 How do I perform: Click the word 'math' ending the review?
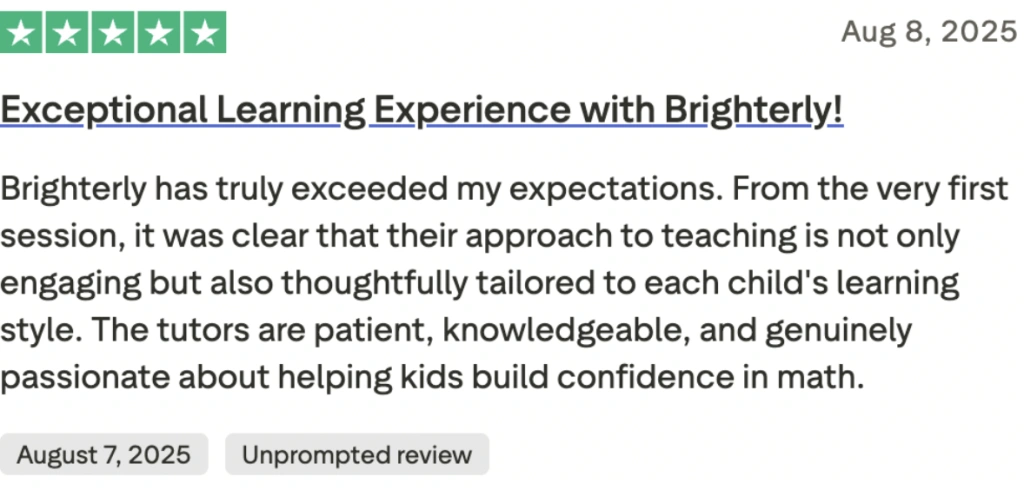[x=826, y=377]
